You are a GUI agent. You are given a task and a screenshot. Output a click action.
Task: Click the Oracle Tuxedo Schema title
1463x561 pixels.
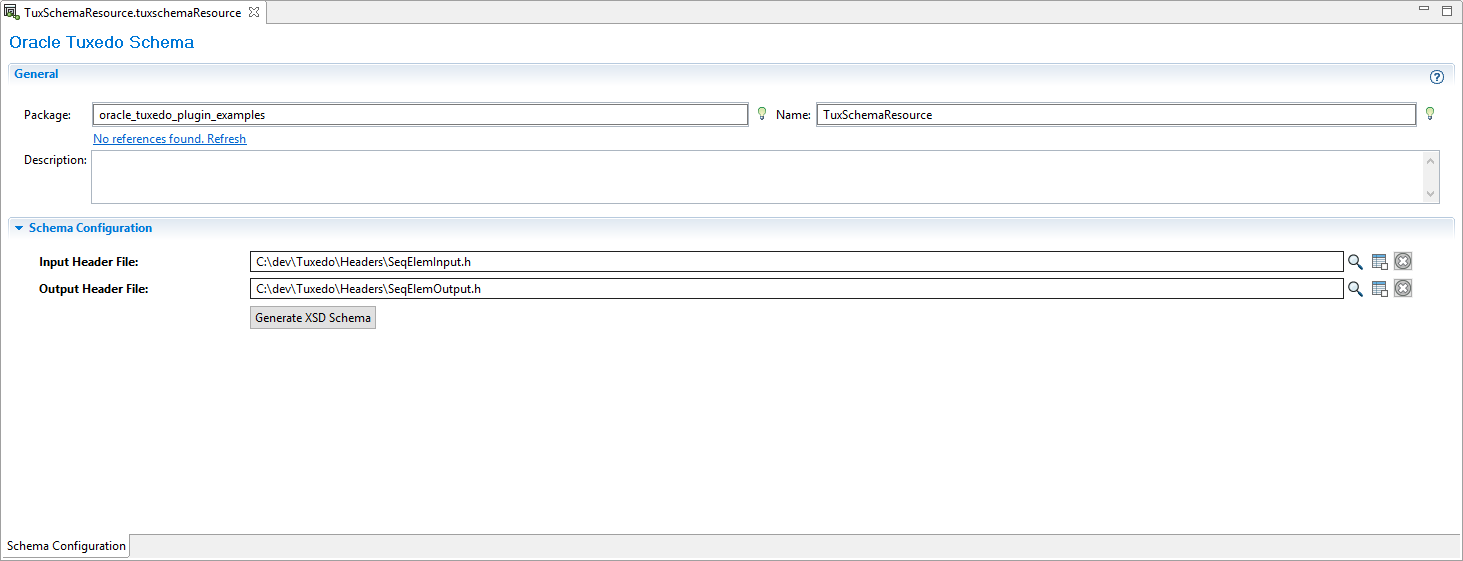[101, 43]
